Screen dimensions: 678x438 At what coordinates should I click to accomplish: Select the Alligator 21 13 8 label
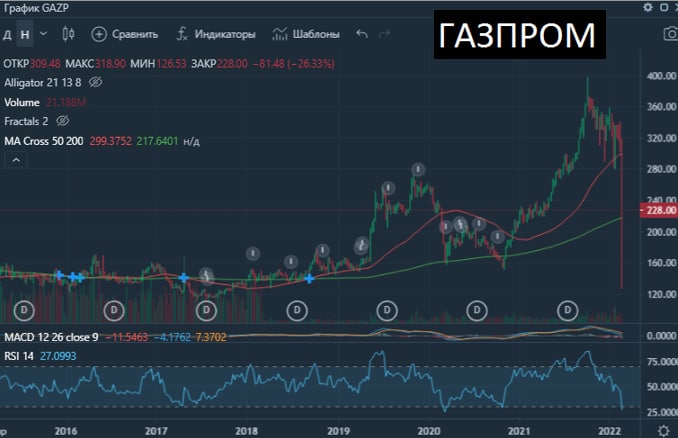coord(42,83)
